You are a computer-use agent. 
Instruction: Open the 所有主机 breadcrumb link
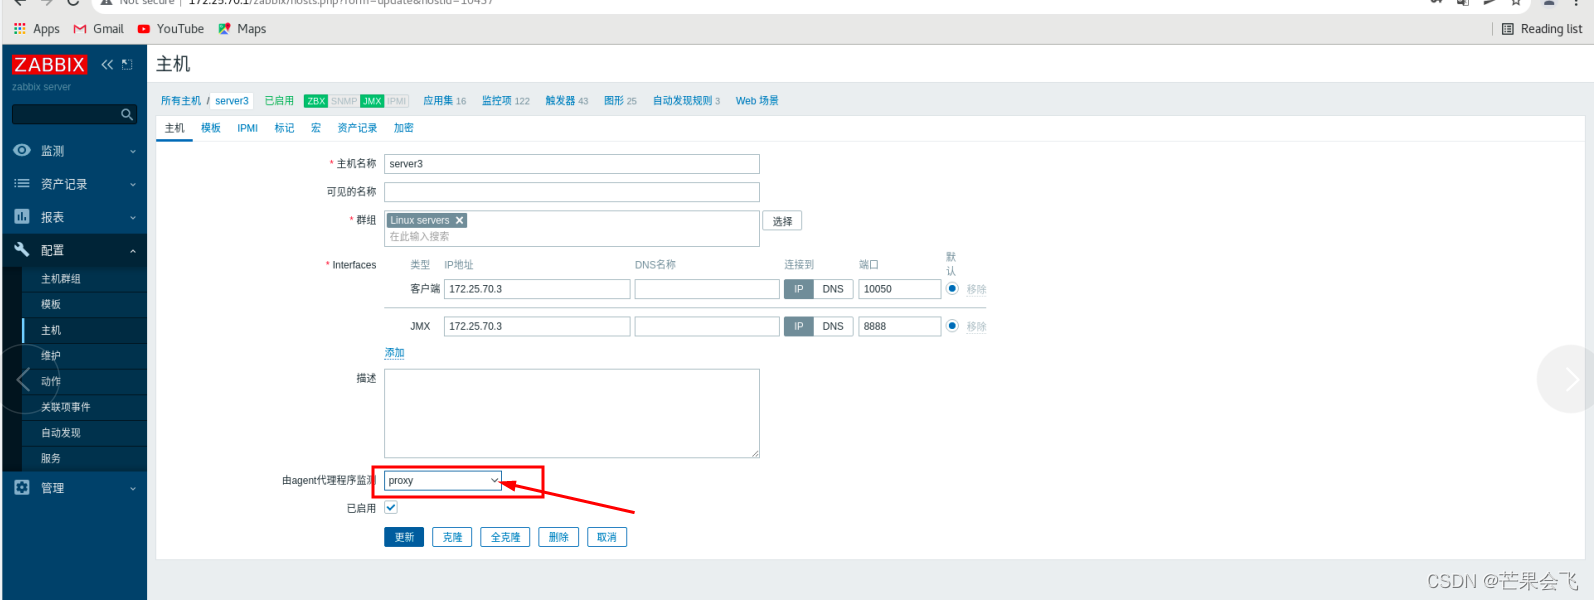pyautogui.click(x=181, y=101)
